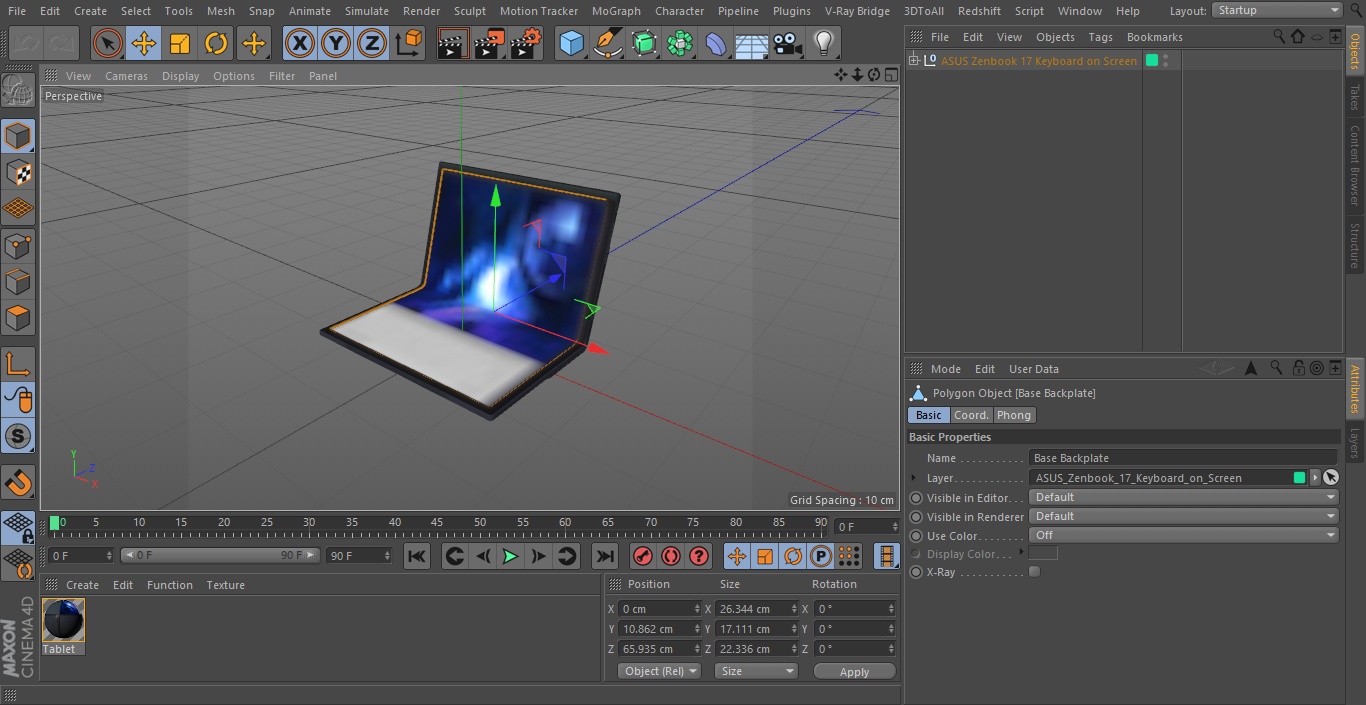
Task: Toggle X axis lock
Action: tap(300, 43)
